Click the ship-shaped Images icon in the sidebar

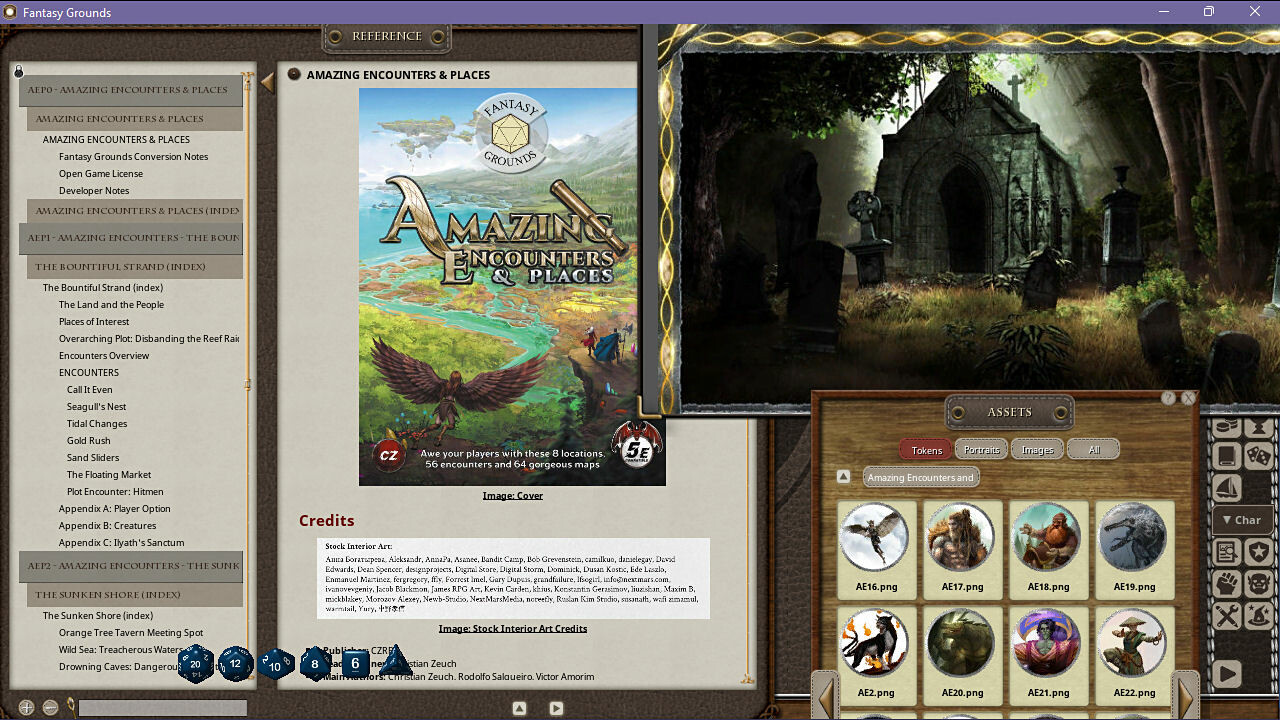point(1227,487)
